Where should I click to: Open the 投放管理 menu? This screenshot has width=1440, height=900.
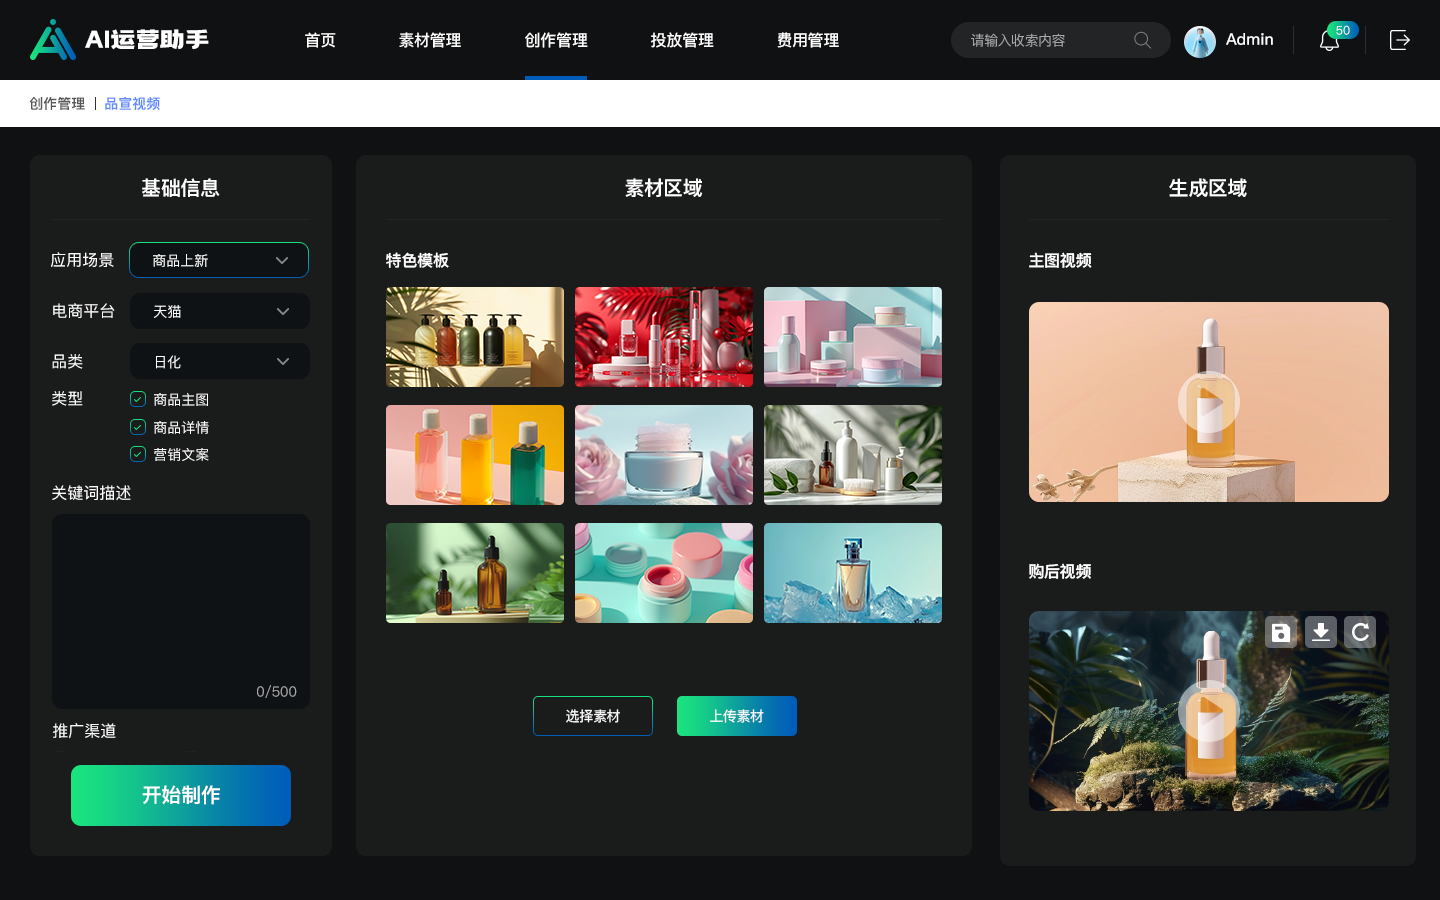pos(682,40)
